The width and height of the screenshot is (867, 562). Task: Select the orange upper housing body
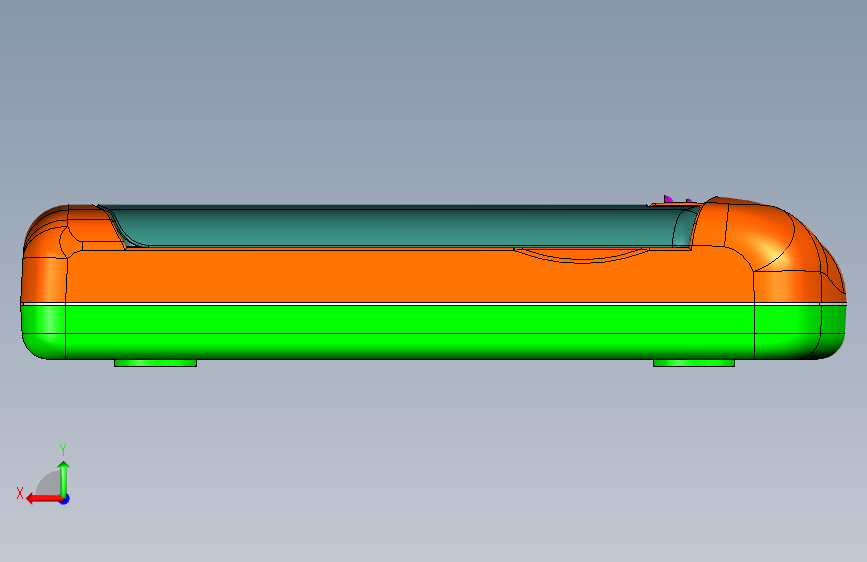[x=409, y=277]
